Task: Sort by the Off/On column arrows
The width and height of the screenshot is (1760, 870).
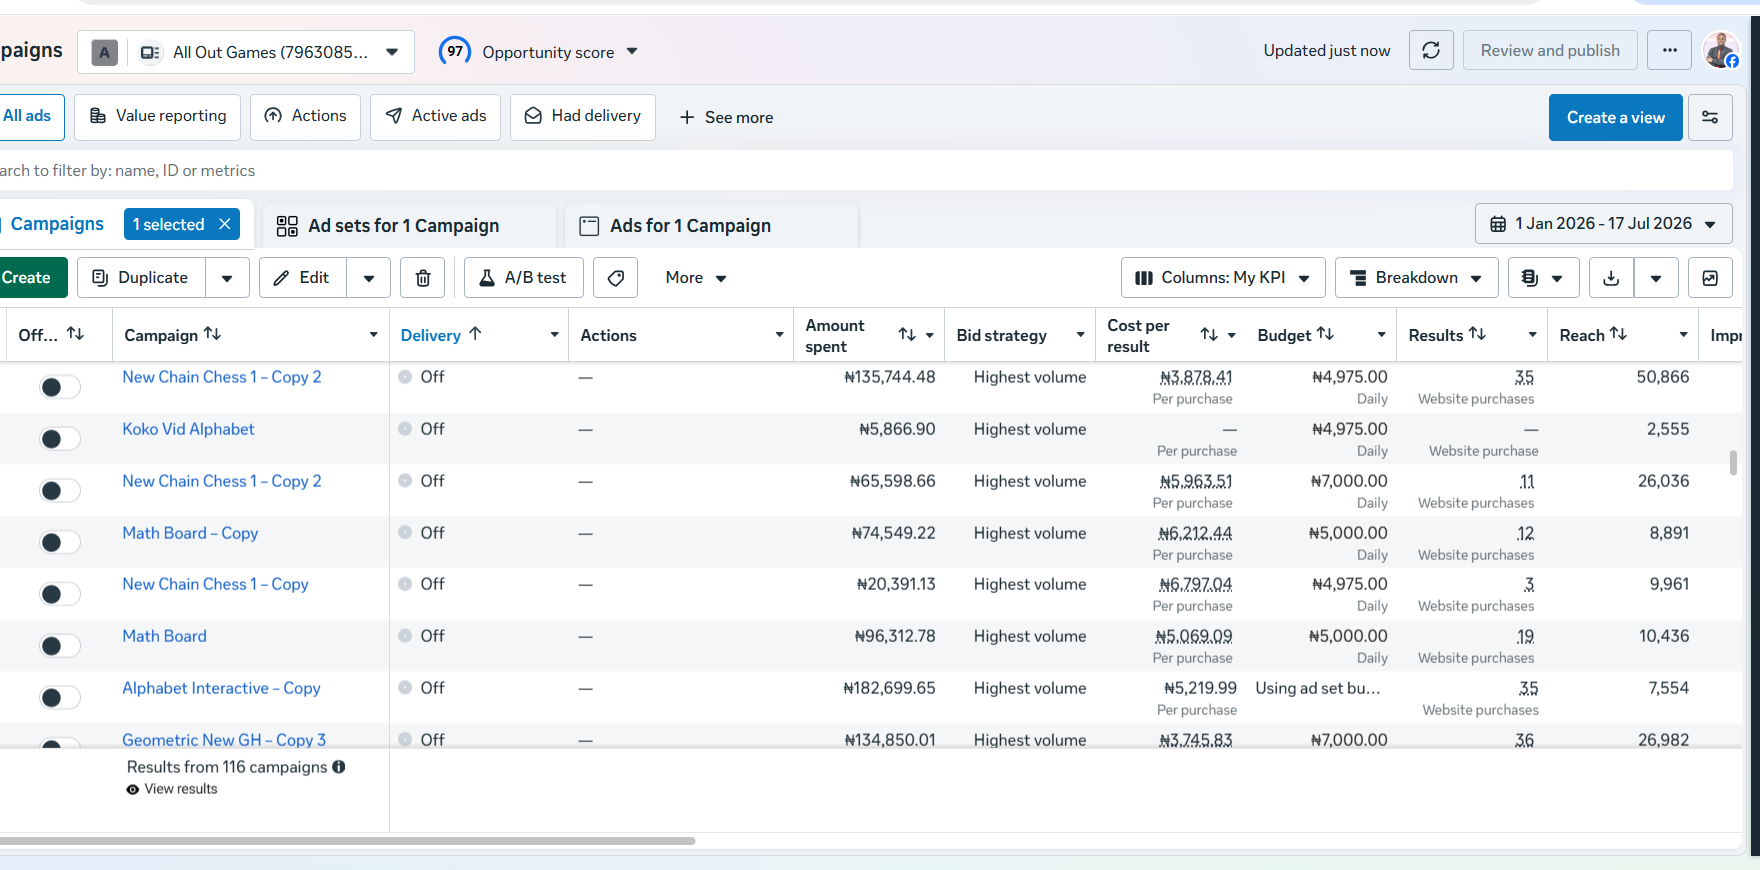Action: click(x=75, y=334)
